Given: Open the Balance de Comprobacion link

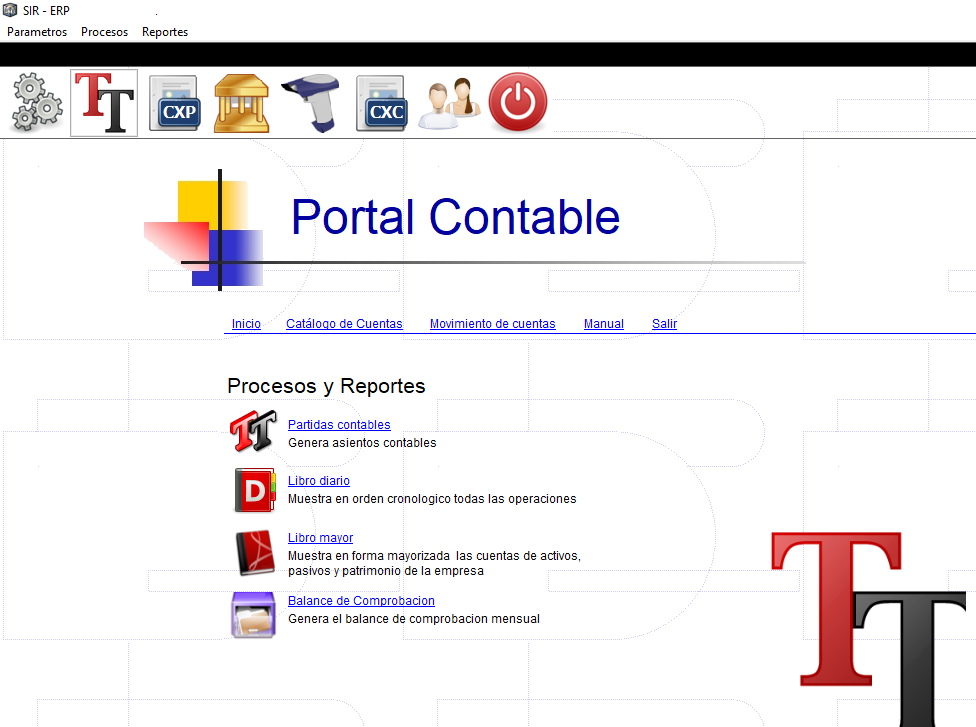Looking at the screenshot, I should (x=361, y=601).
